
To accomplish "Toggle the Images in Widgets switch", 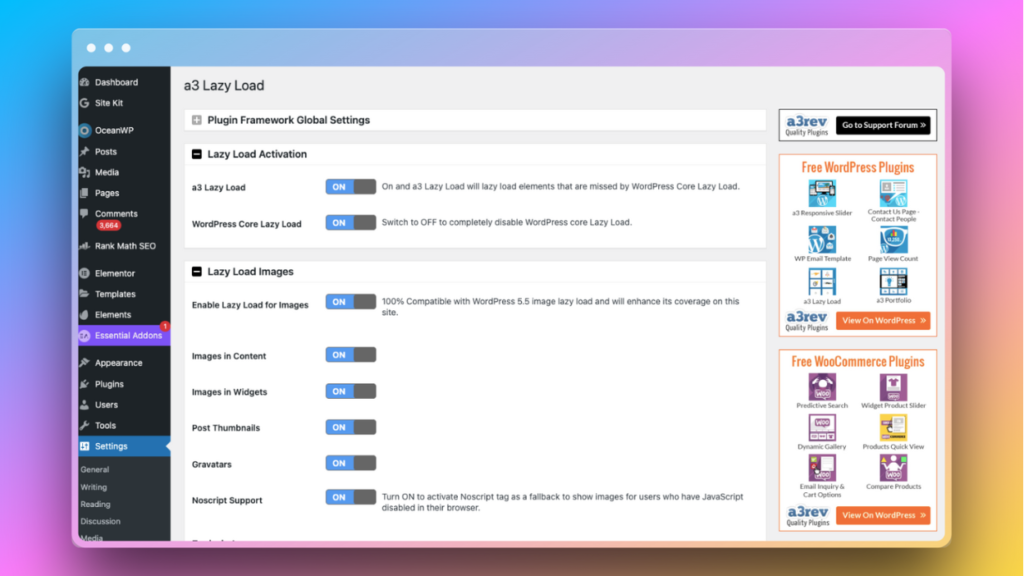I will point(351,391).
